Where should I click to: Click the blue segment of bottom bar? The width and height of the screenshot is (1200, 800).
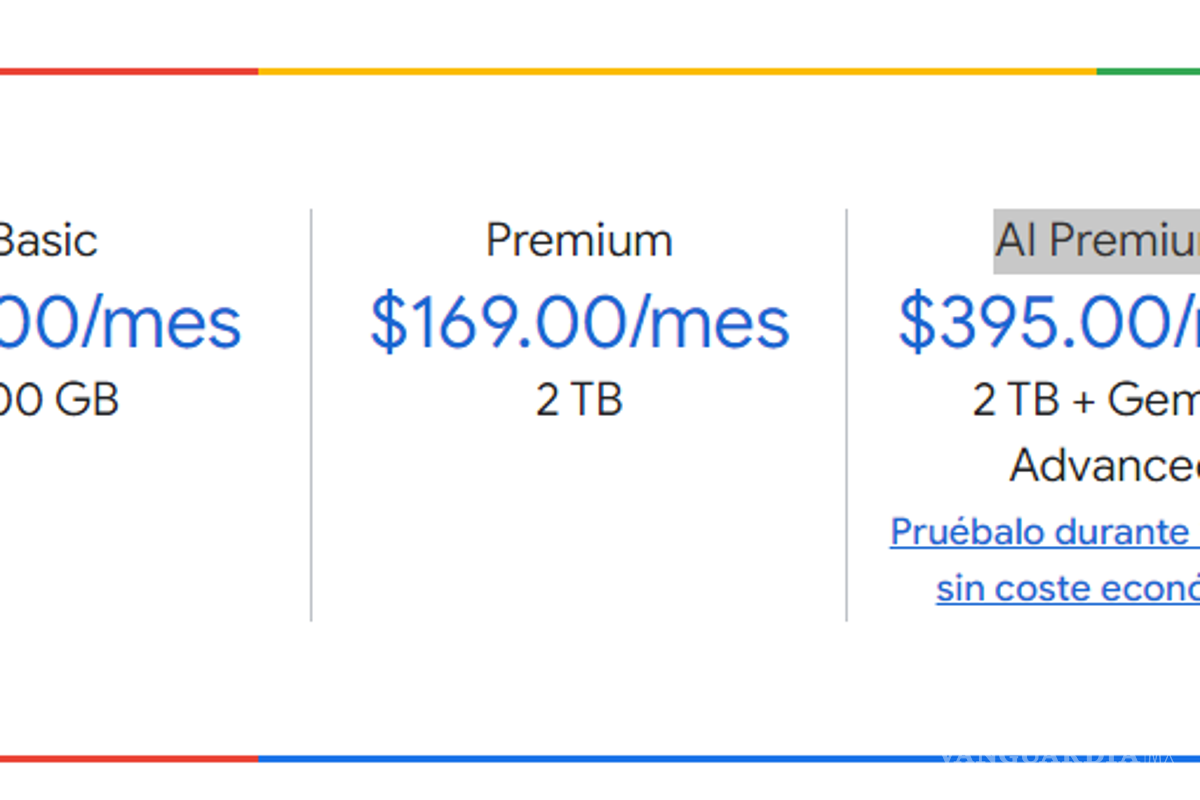[x=600, y=759]
